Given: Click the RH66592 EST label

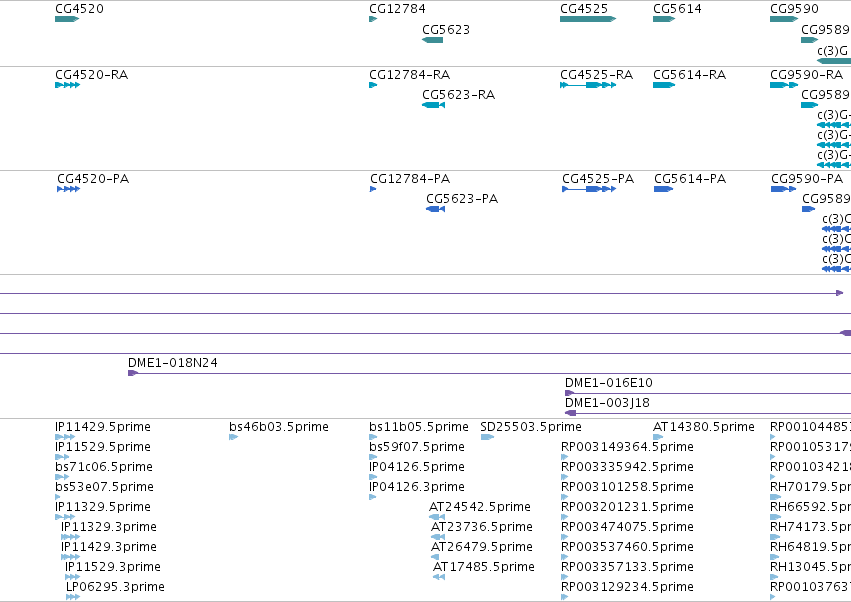Looking at the screenshot, I should click(810, 507).
